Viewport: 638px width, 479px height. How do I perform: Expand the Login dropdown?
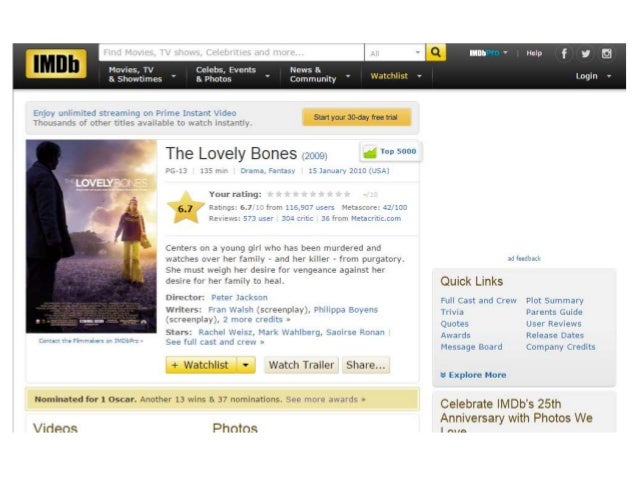click(x=593, y=76)
